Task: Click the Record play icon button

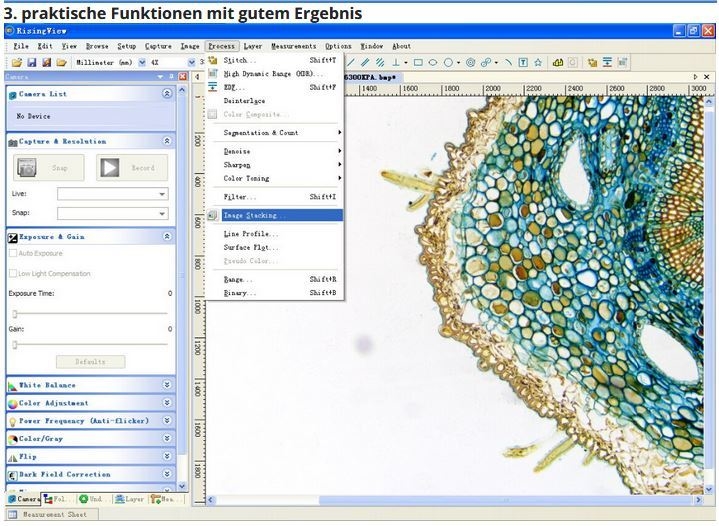Action: coord(132,167)
